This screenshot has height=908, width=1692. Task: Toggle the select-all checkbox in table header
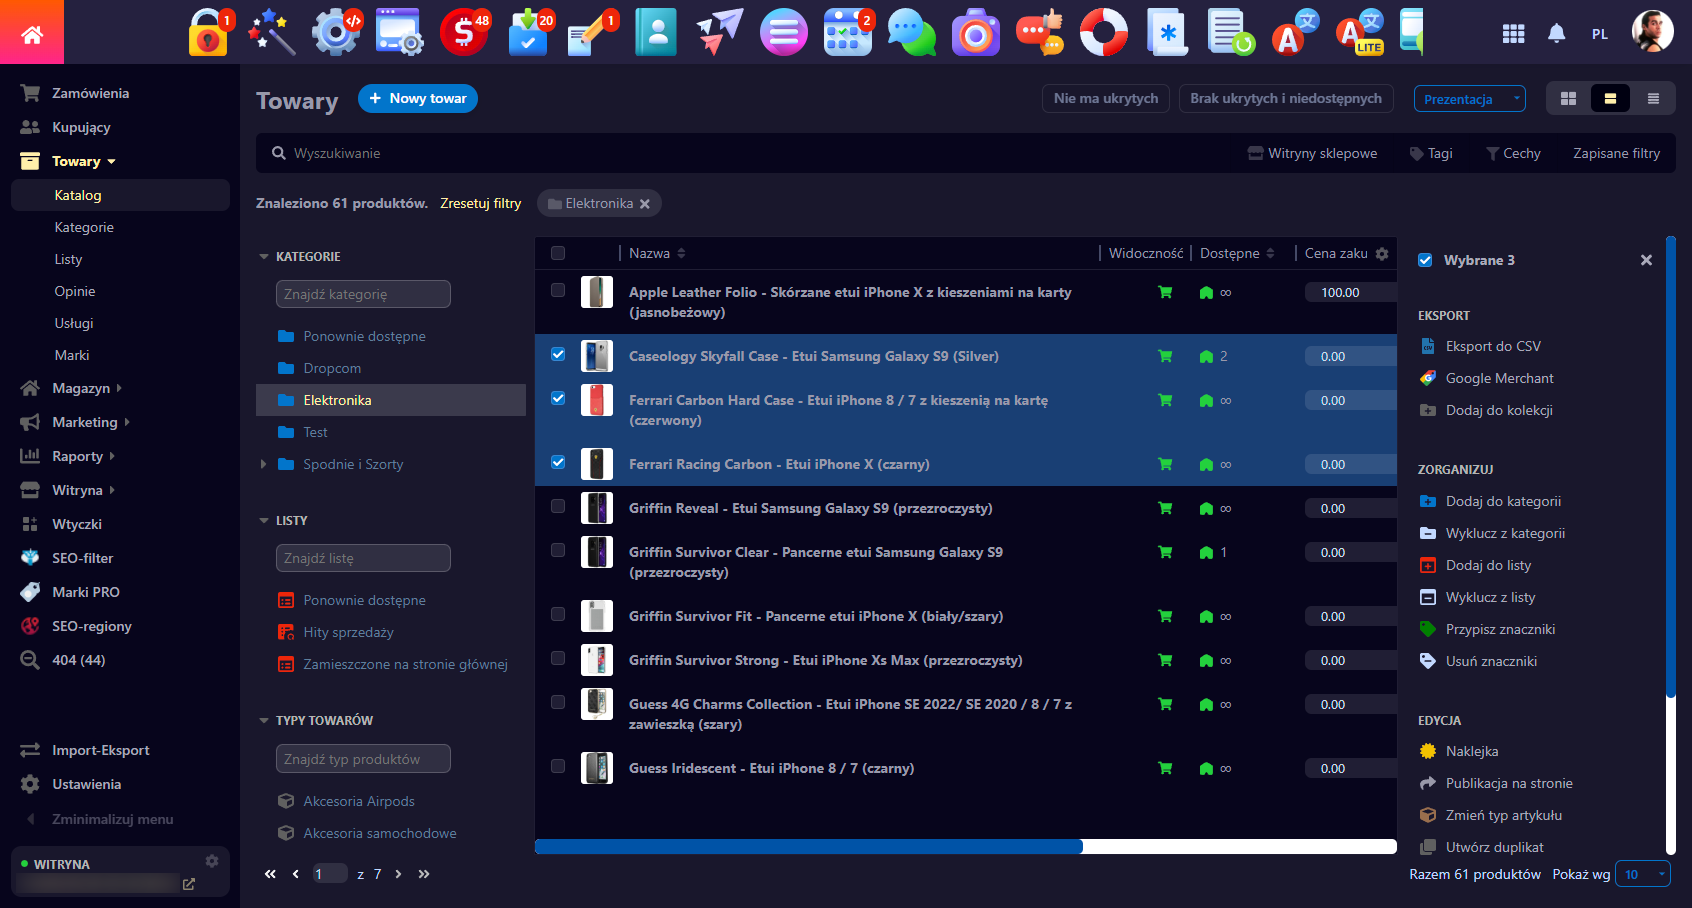click(558, 253)
